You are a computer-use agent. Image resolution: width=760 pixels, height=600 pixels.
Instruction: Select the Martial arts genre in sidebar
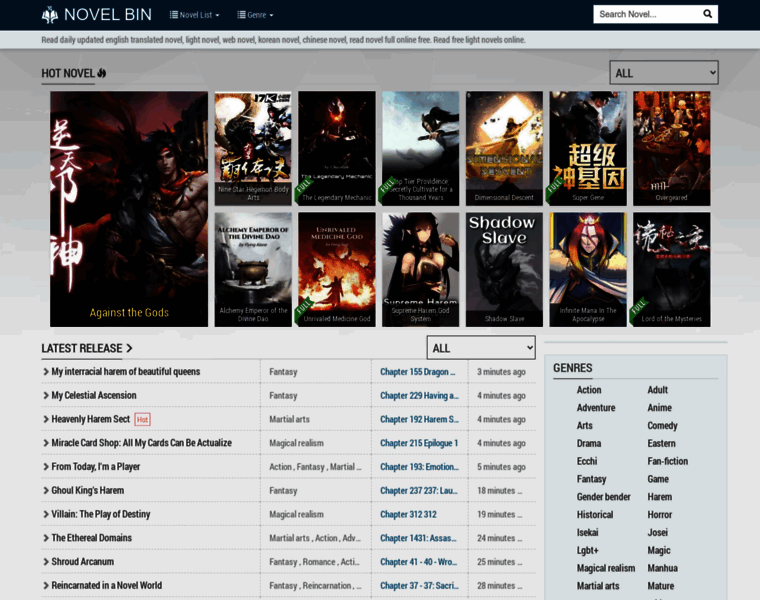coord(598,586)
